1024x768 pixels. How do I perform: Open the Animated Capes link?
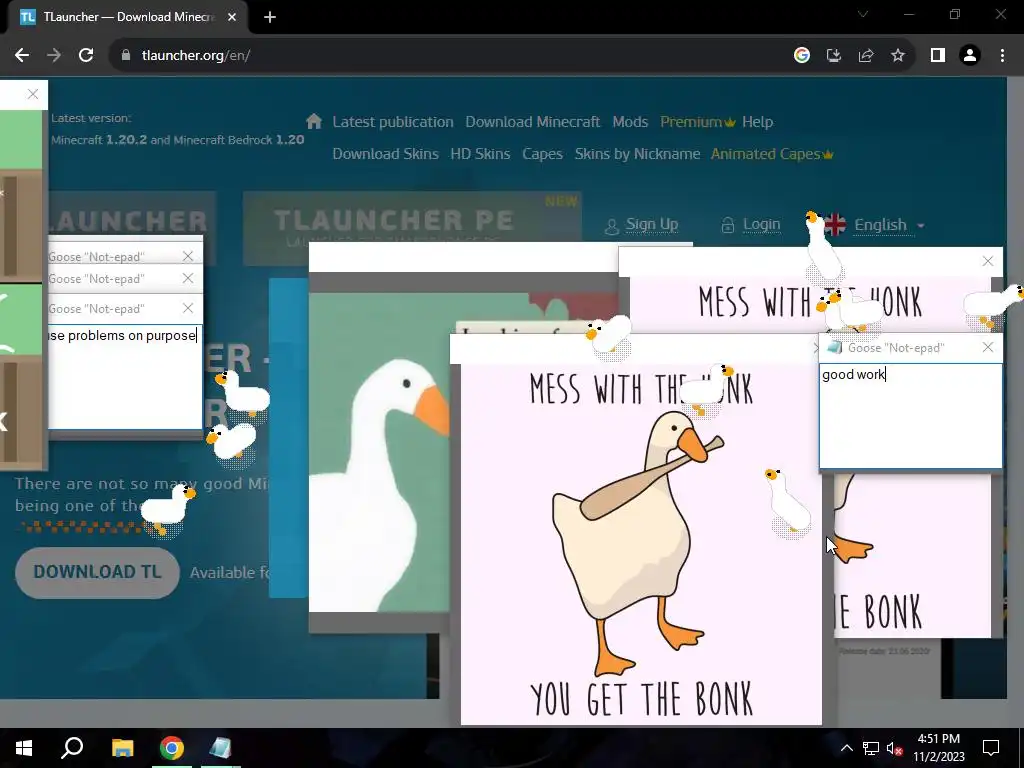tap(772, 154)
